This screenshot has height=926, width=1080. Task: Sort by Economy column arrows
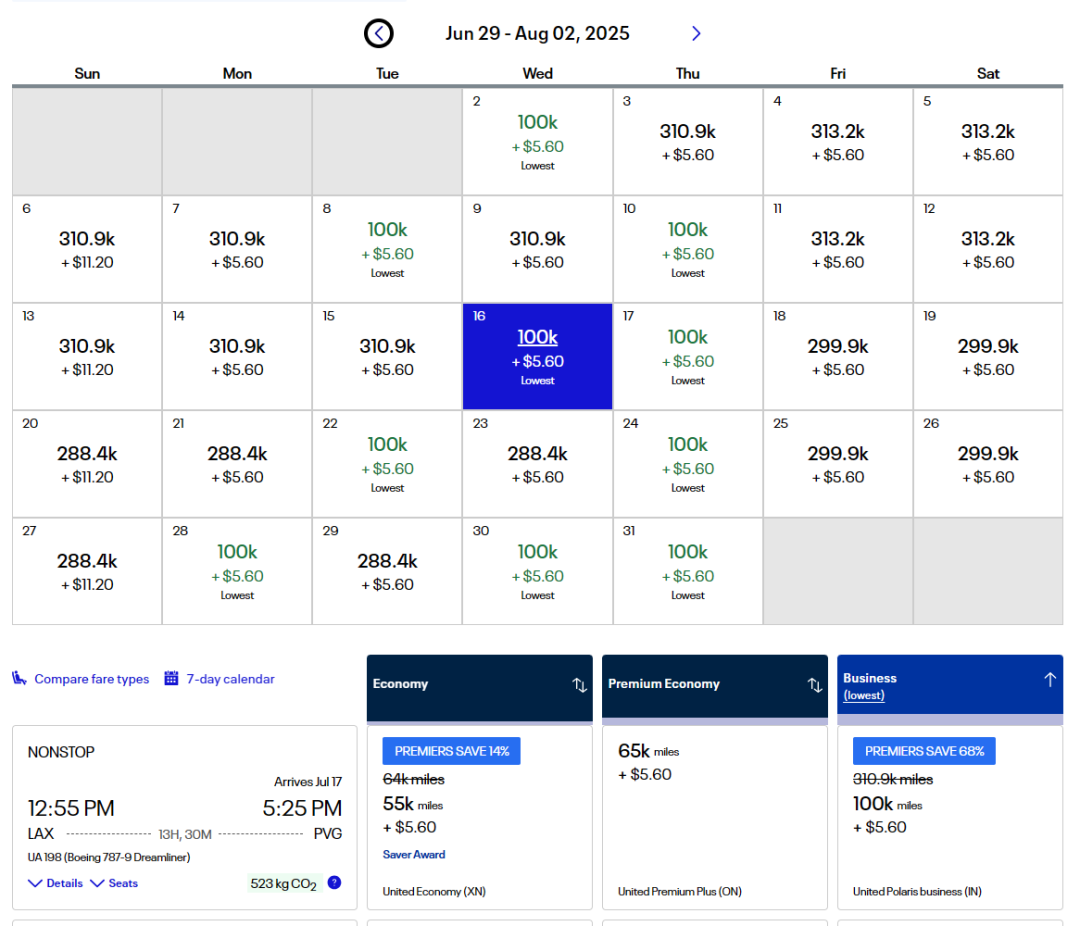(579, 685)
